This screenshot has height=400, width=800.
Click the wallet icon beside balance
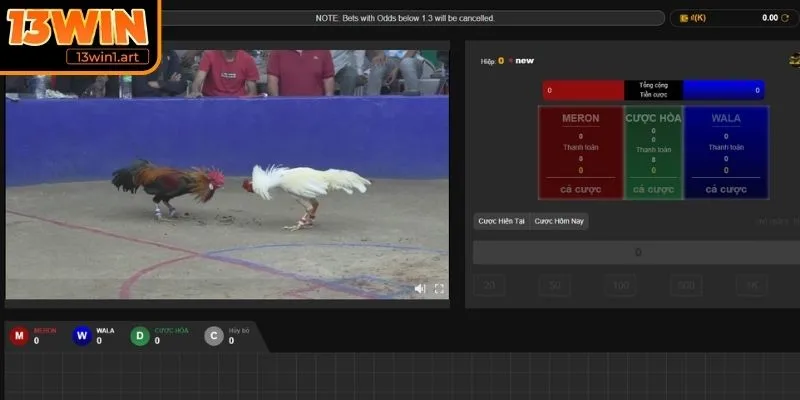[x=685, y=18]
